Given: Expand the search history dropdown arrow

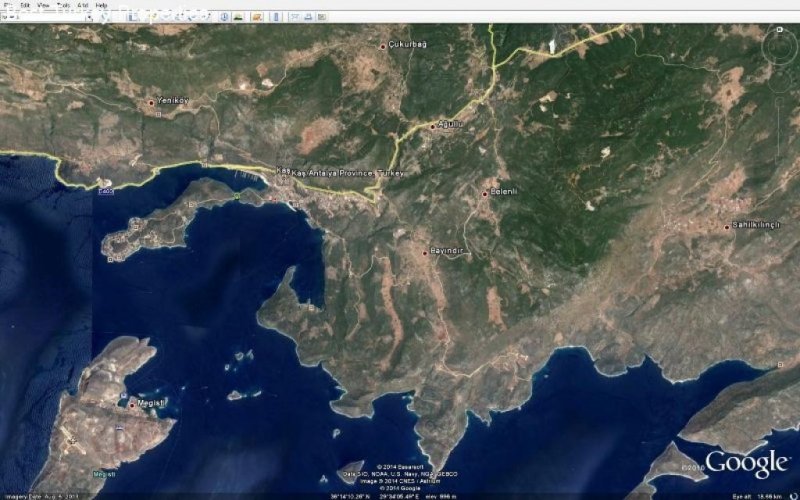Looking at the screenshot, I should click(x=89, y=17).
